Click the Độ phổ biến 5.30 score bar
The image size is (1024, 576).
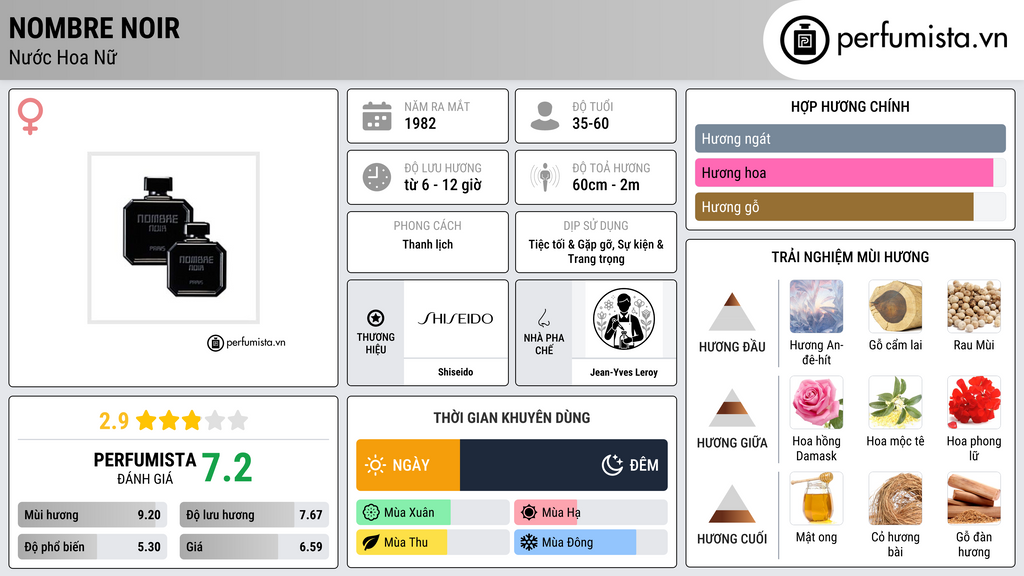(92, 547)
